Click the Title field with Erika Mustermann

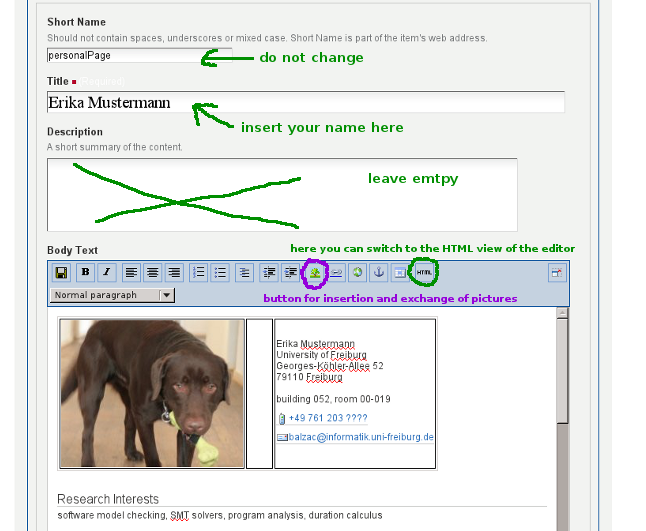pos(305,102)
